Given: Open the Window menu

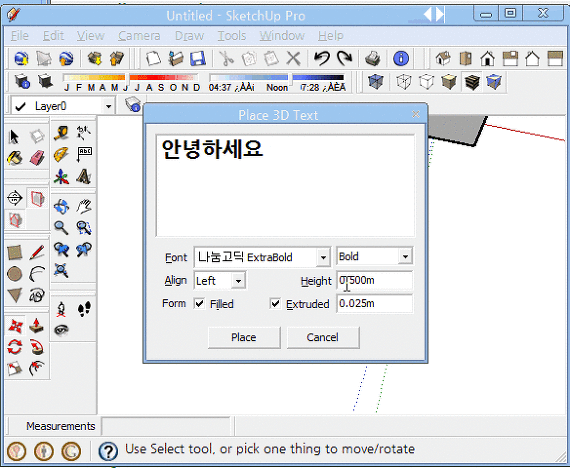Looking at the screenshot, I should tap(282, 36).
